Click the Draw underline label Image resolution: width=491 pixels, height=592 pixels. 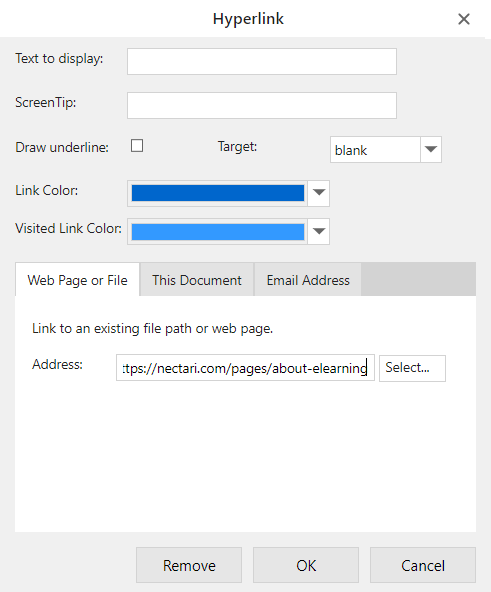tap(62, 147)
